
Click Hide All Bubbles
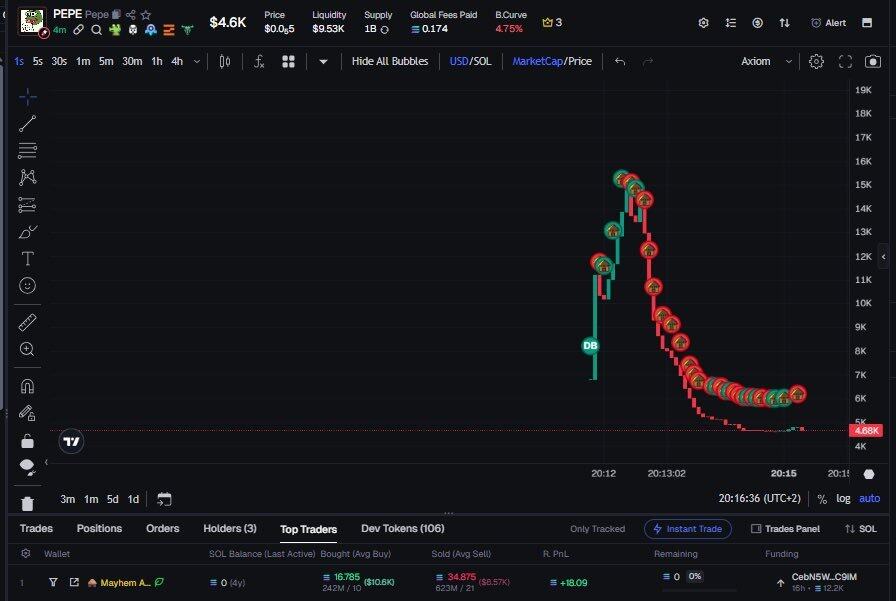389,61
